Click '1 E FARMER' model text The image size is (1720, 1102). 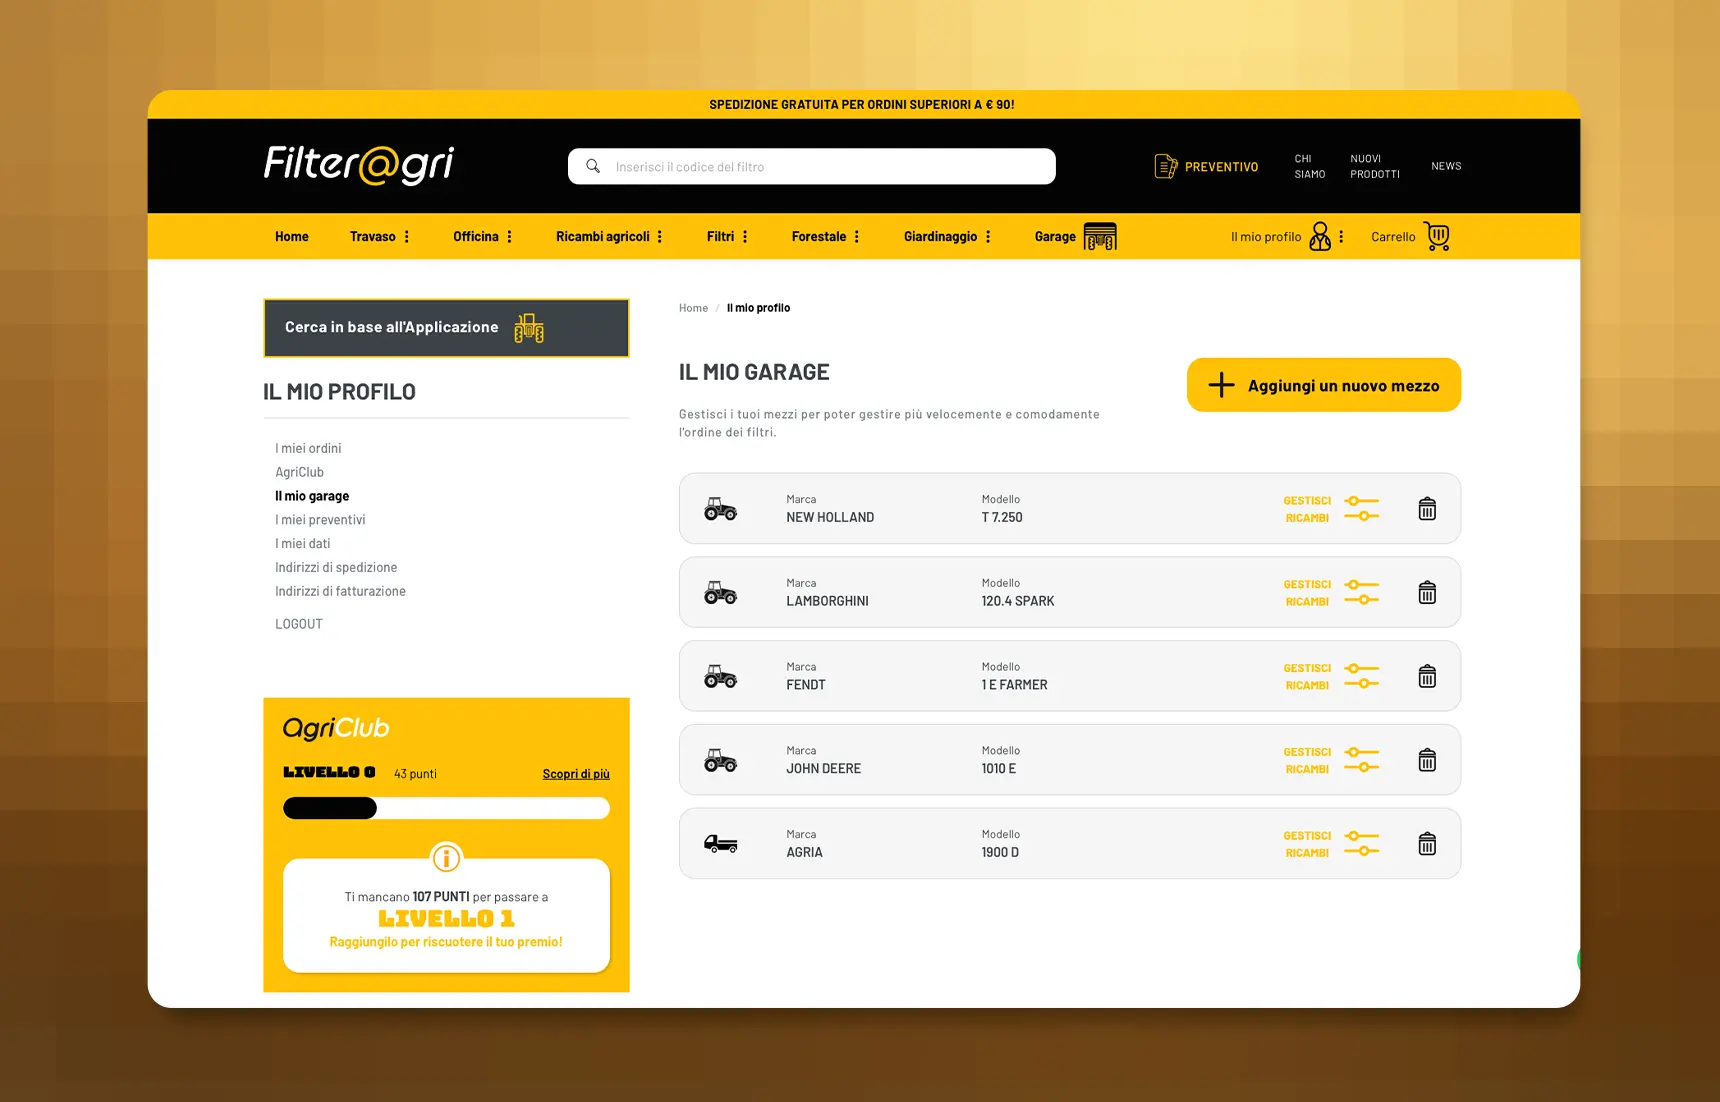[x=1014, y=685]
